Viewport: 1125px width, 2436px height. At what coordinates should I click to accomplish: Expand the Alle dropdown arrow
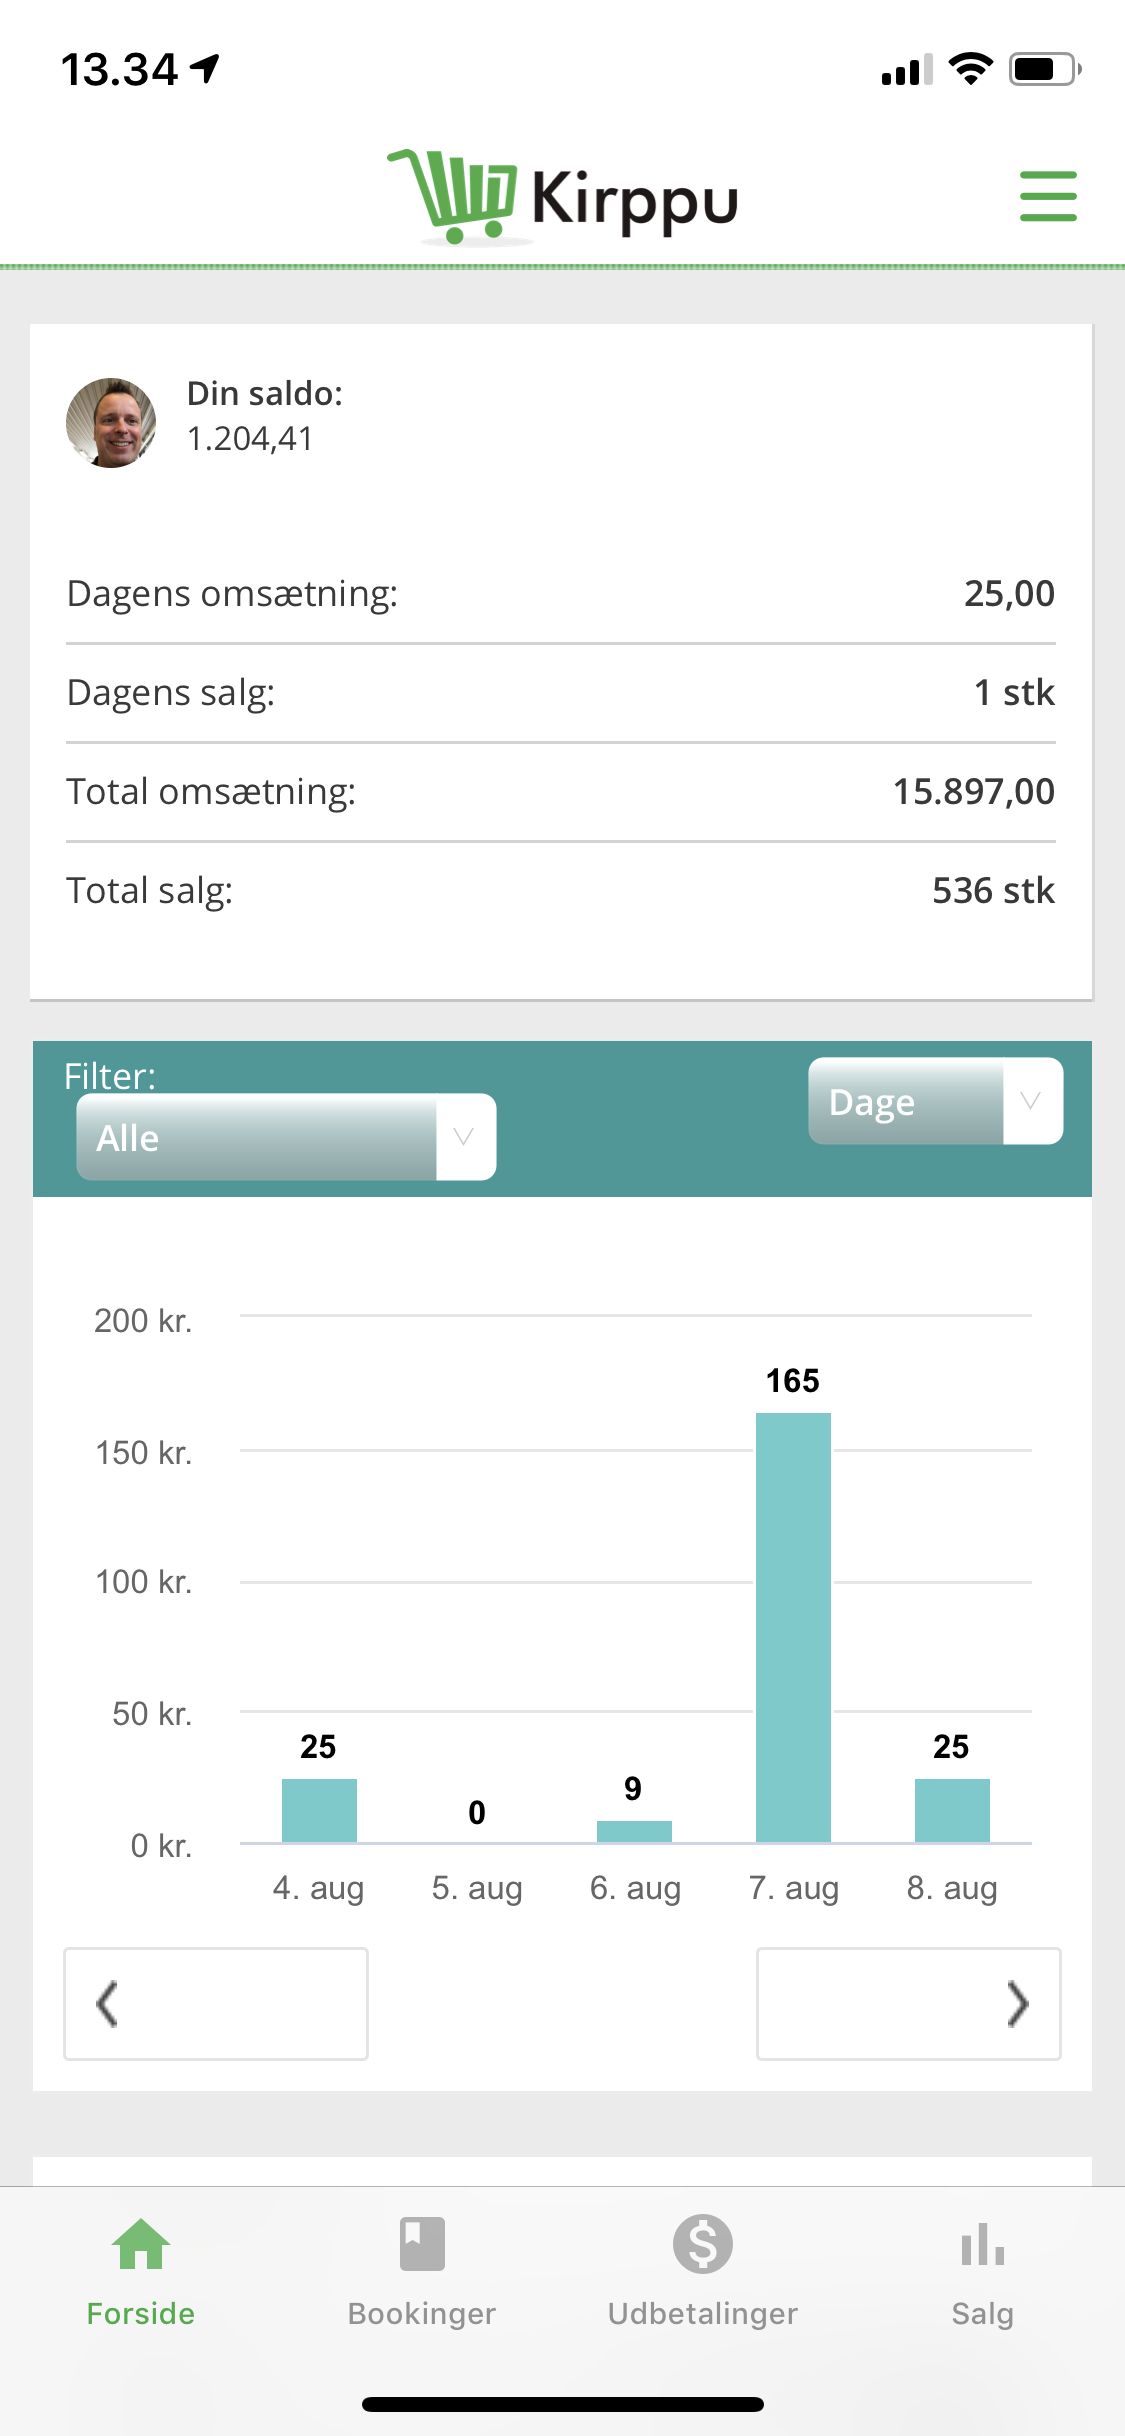click(464, 1137)
